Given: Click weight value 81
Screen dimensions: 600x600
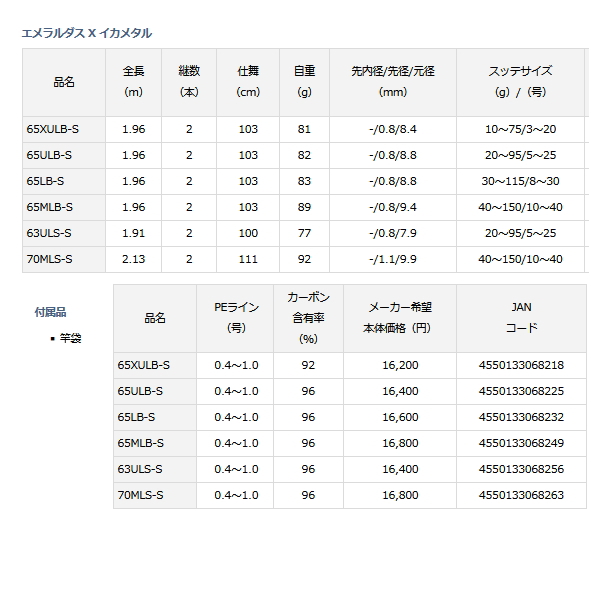Looking at the screenshot, I should [x=304, y=129].
